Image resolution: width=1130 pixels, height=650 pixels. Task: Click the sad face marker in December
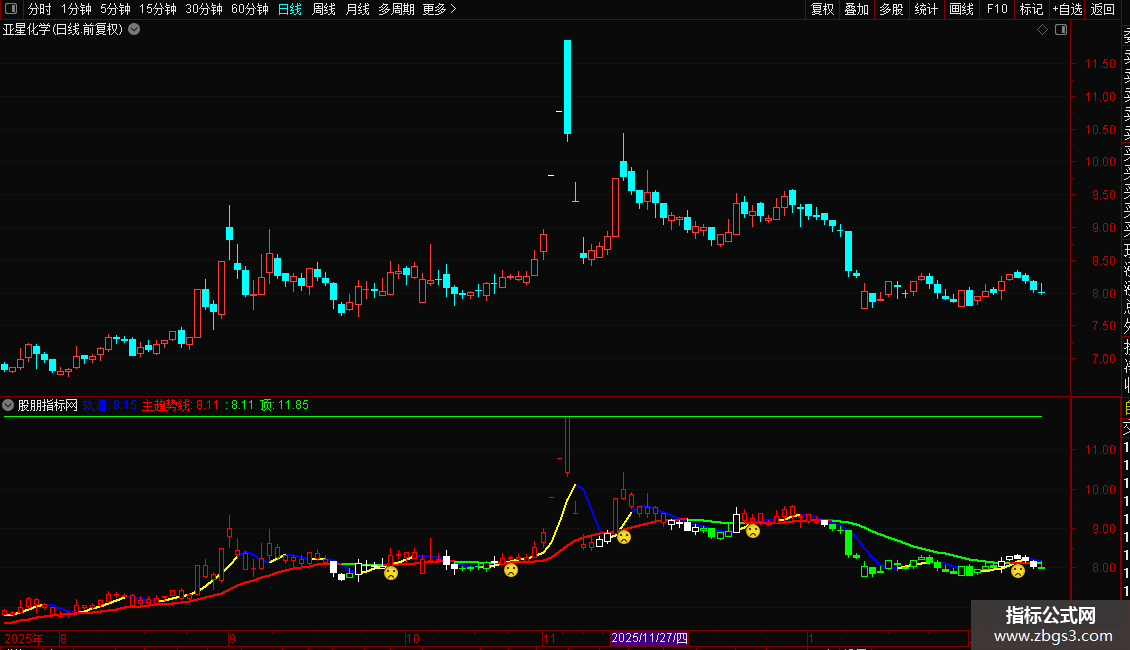753,531
